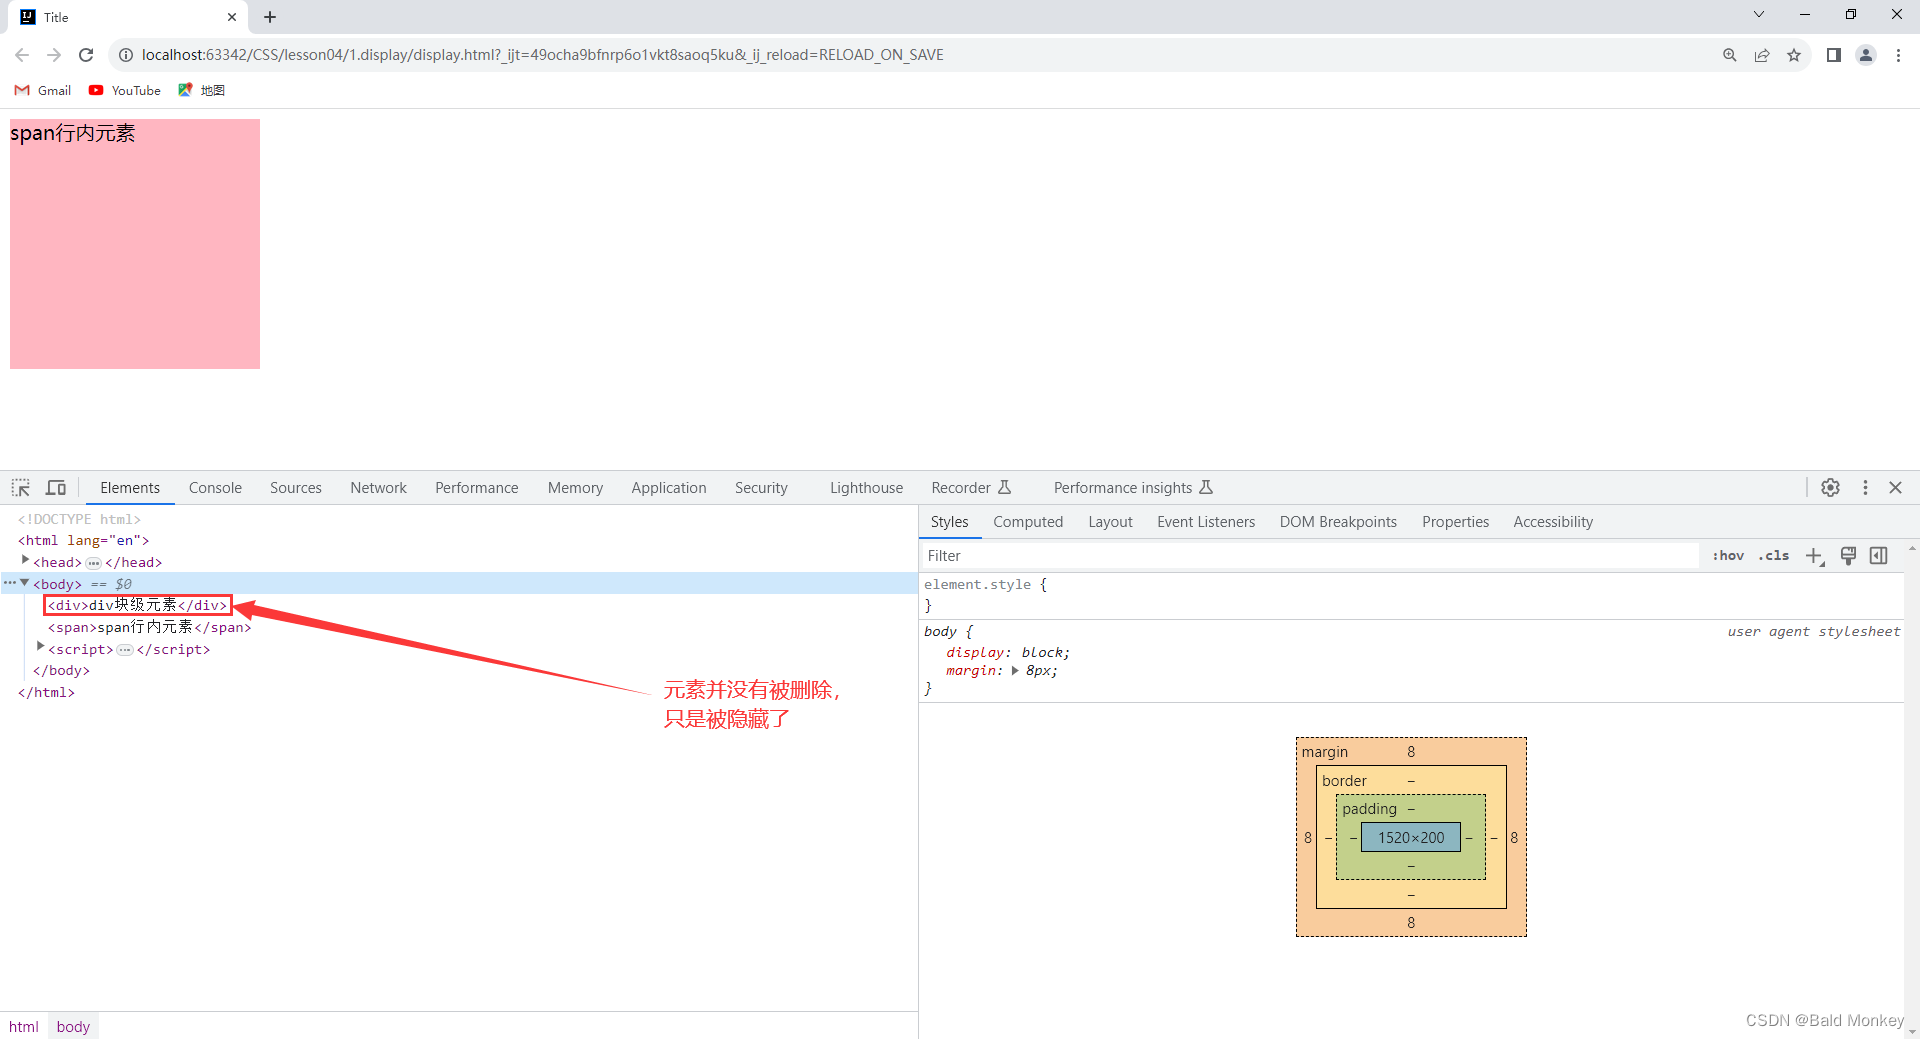Expand the margin shorthand property
This screenshot has height=1039, width=1920.
click(1015, 670)
